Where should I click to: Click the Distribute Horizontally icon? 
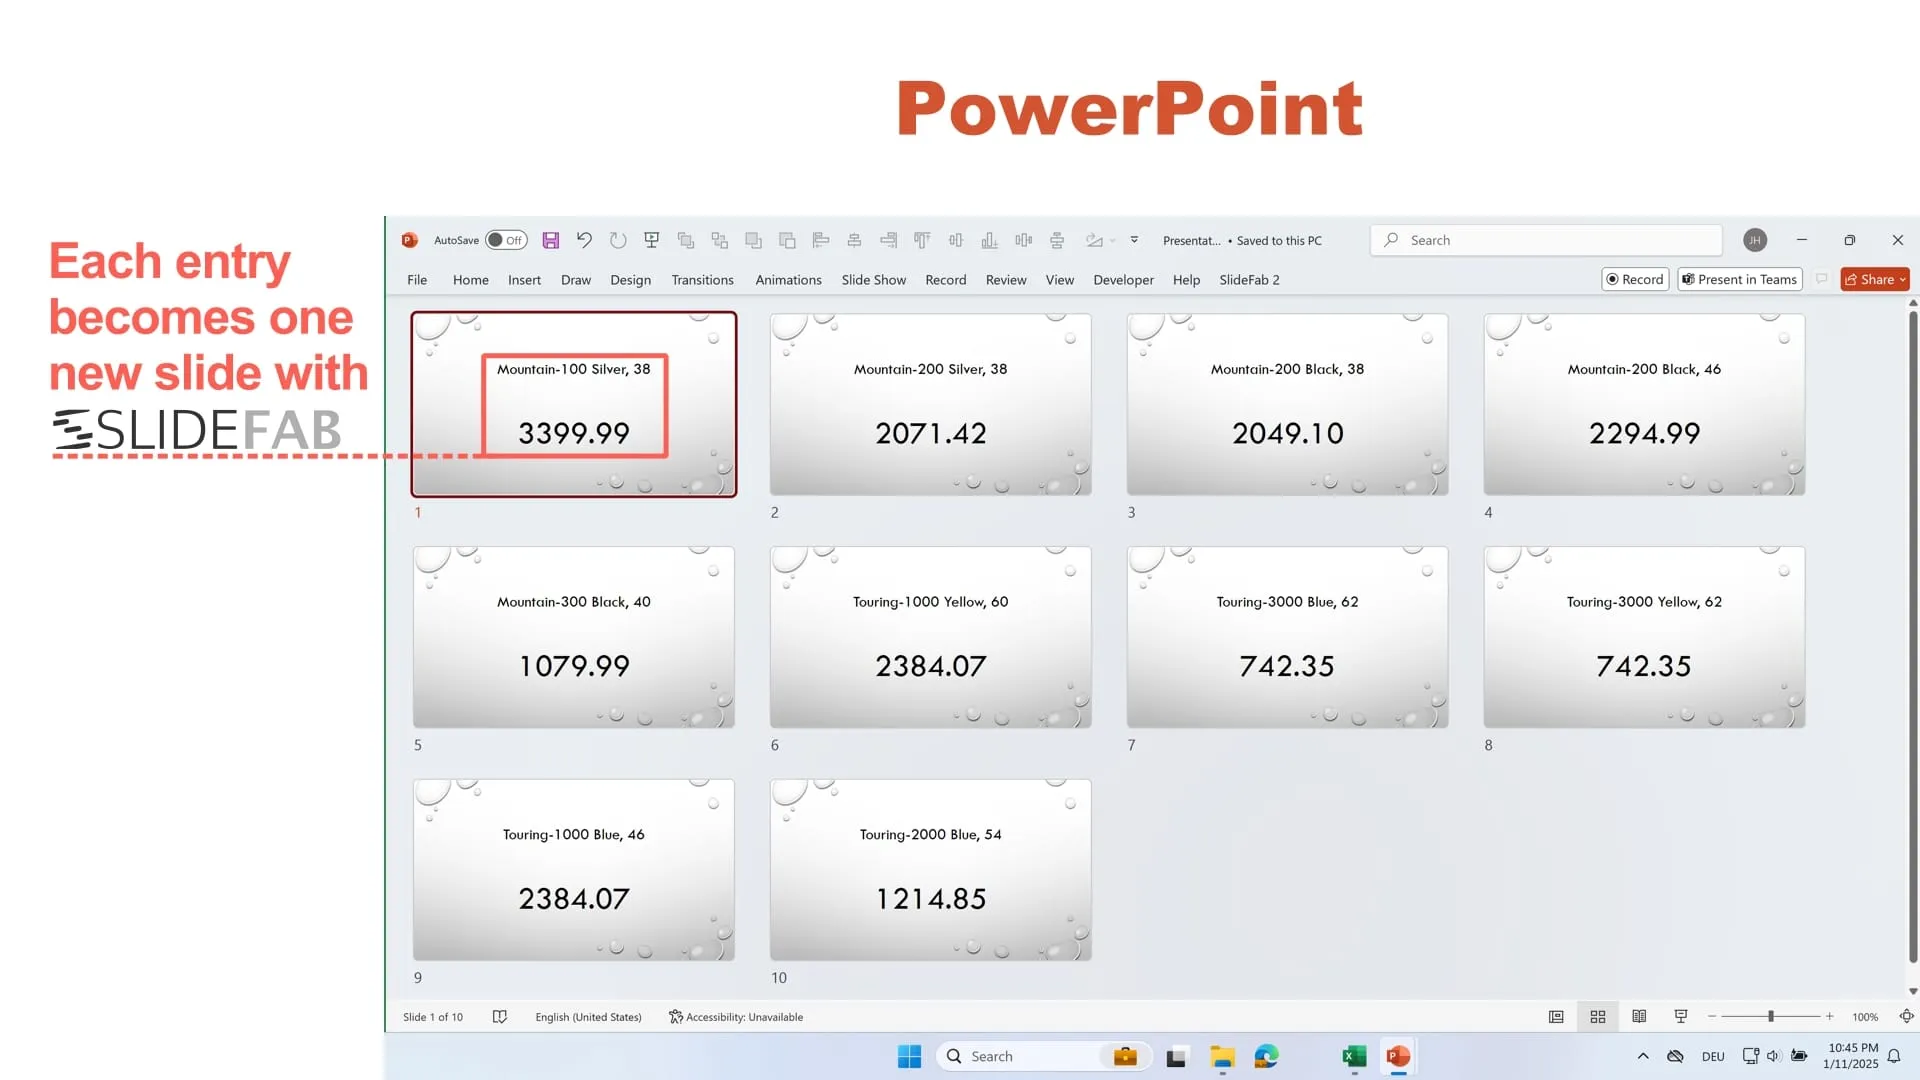1023,240
